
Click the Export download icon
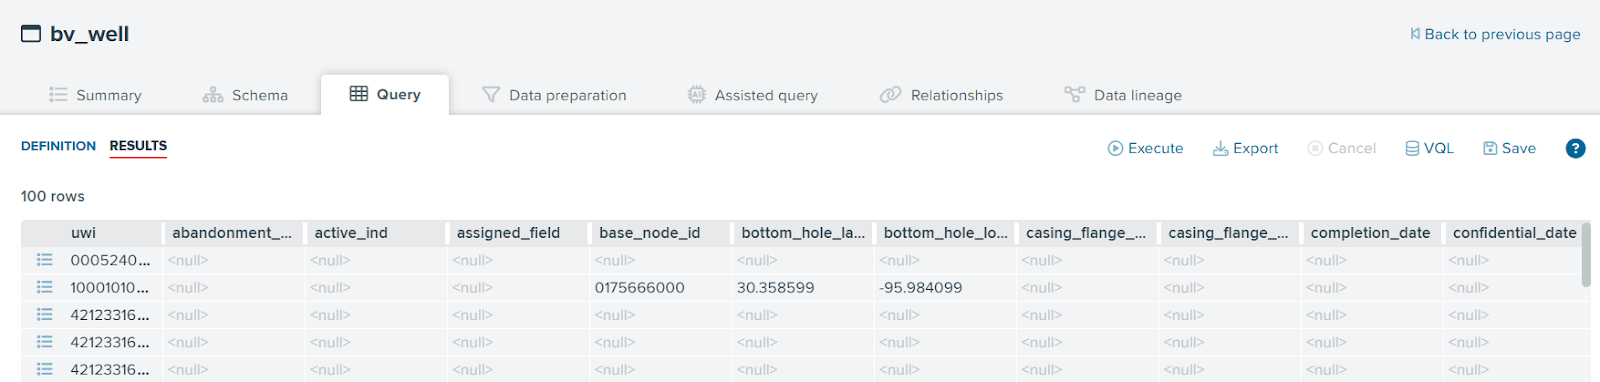(1220, 148)
